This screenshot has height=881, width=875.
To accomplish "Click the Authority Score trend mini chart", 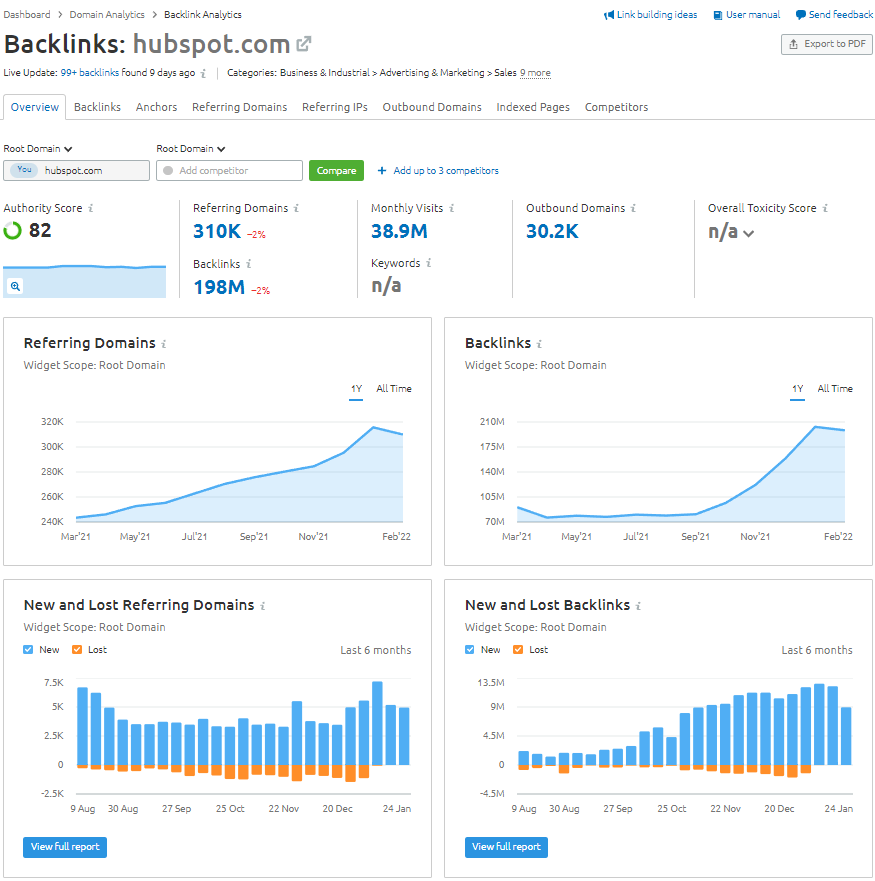I will coord(84,281).
